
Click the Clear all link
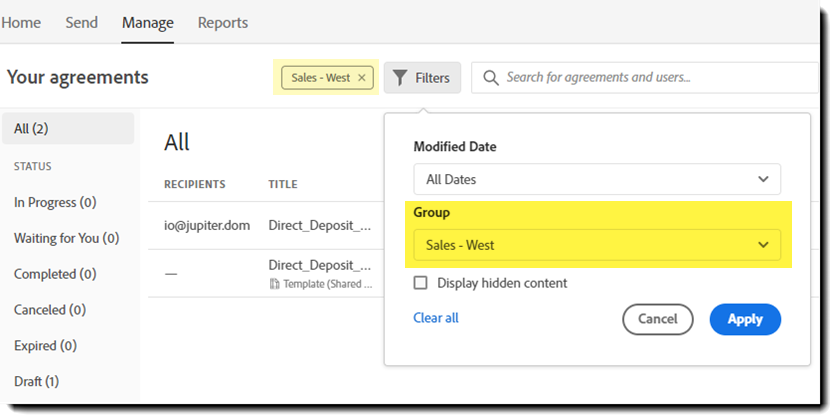point(436,318)
